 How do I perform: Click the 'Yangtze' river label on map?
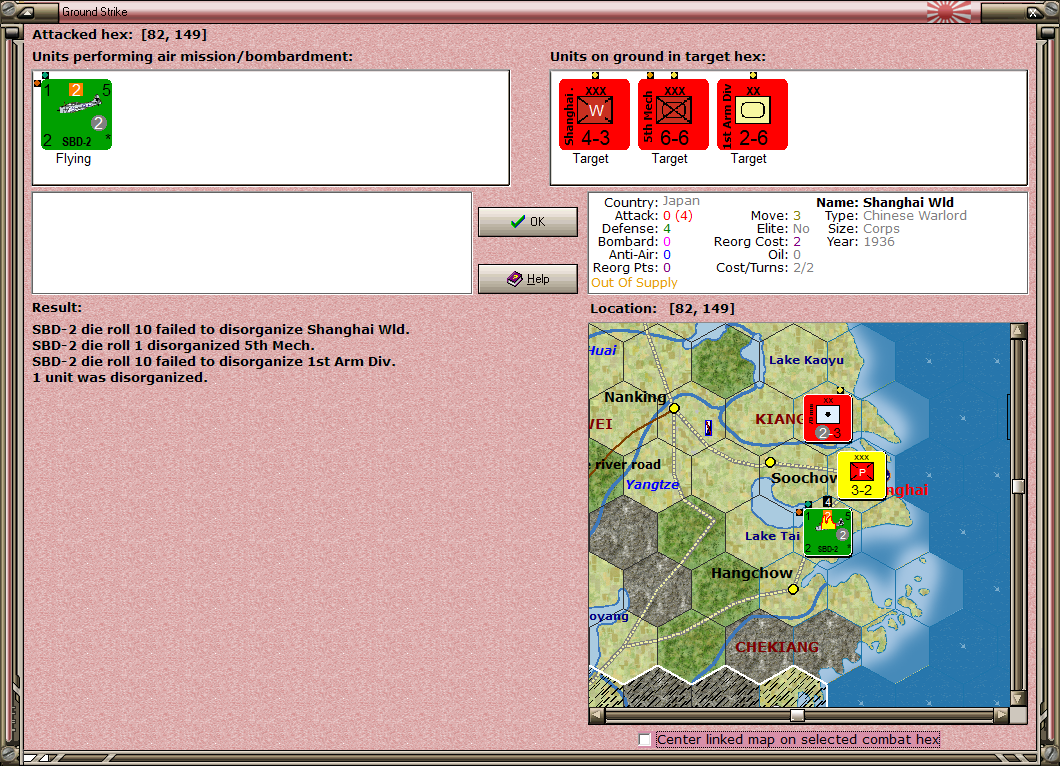click(652, 485)
